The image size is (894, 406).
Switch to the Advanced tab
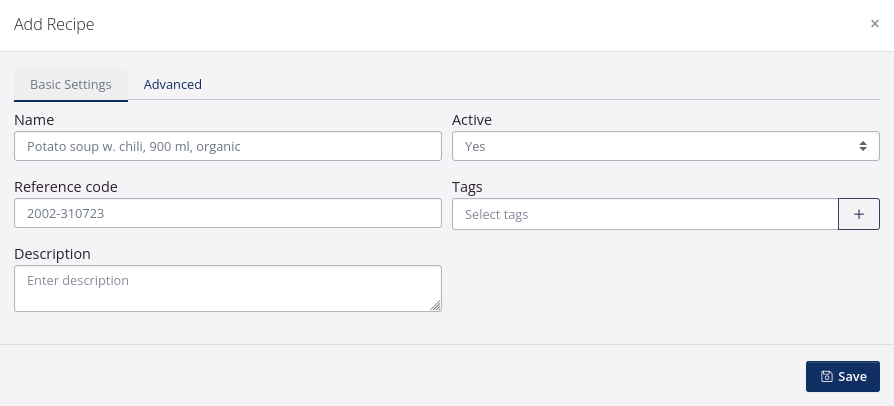pyautogui.click(x=172, y=85)
